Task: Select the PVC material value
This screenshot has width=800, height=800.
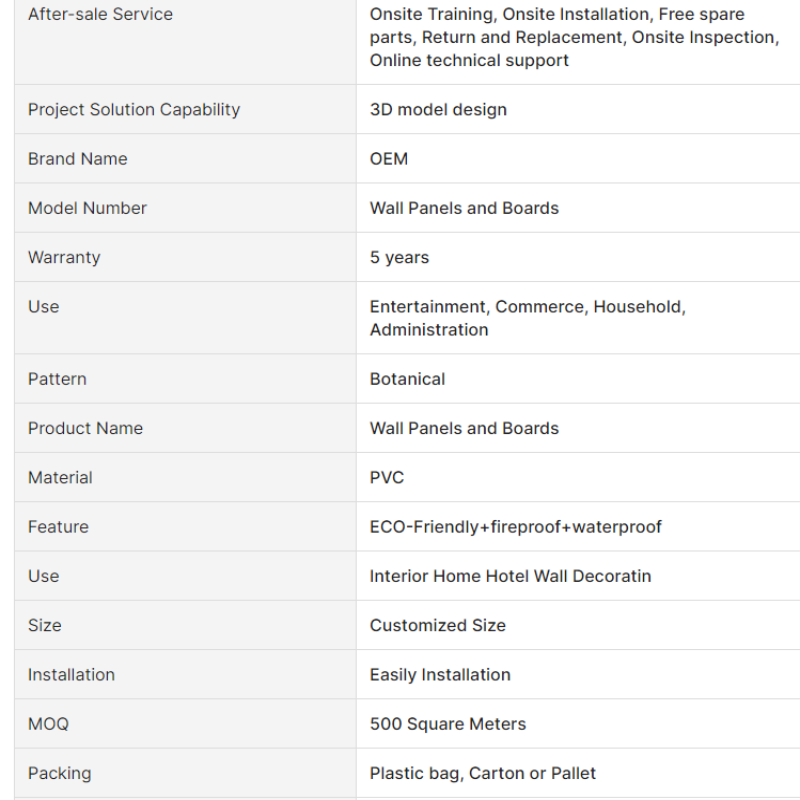Action: coord(387,478)
